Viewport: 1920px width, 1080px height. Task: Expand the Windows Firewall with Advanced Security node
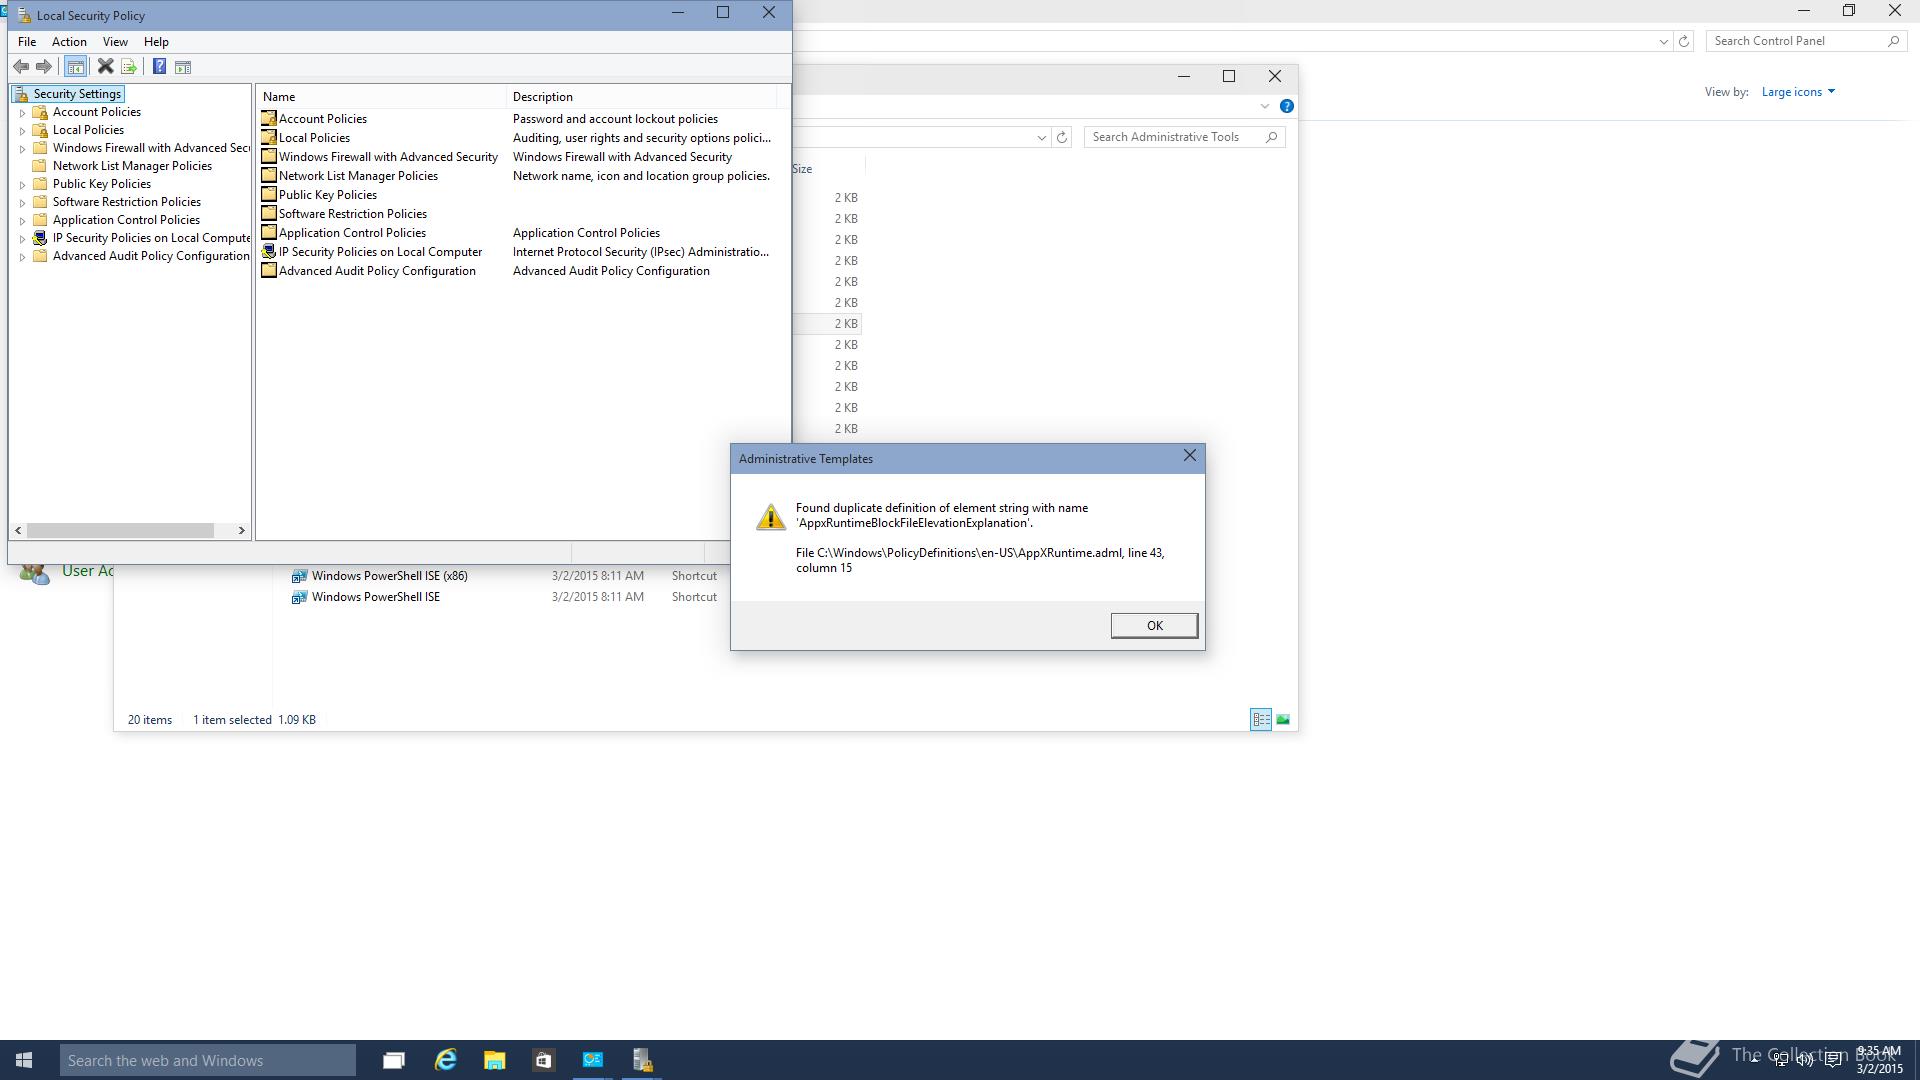point(22,149)
